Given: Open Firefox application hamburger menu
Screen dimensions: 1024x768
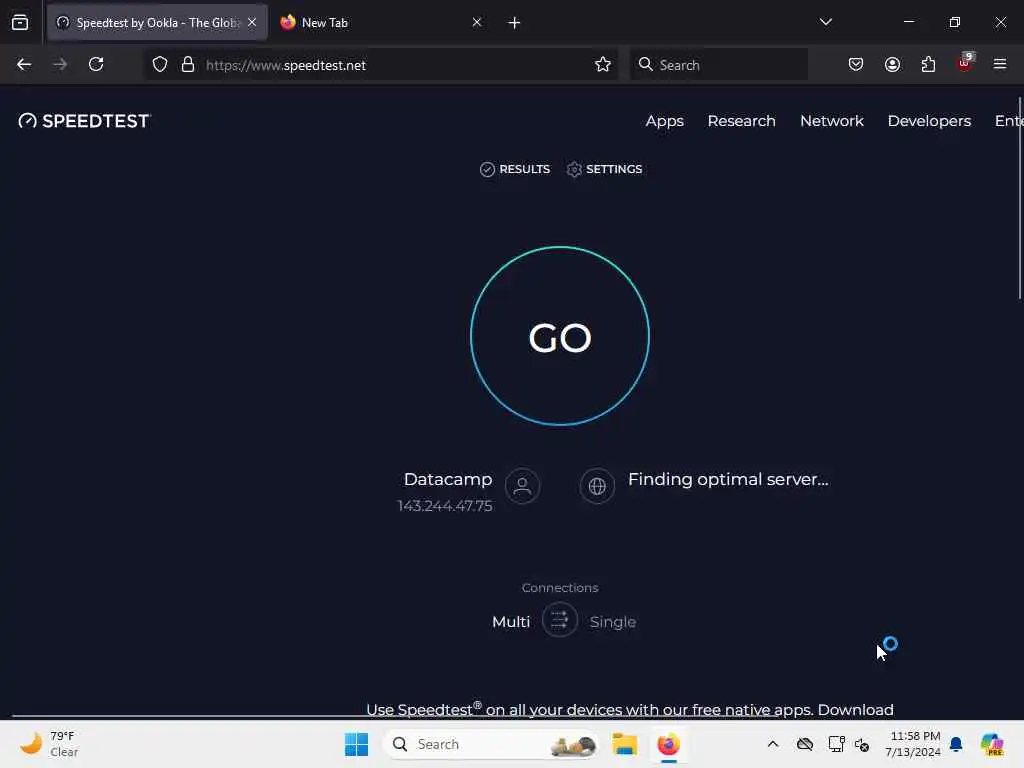Looking at the screenshot, I should (1000, 65).
